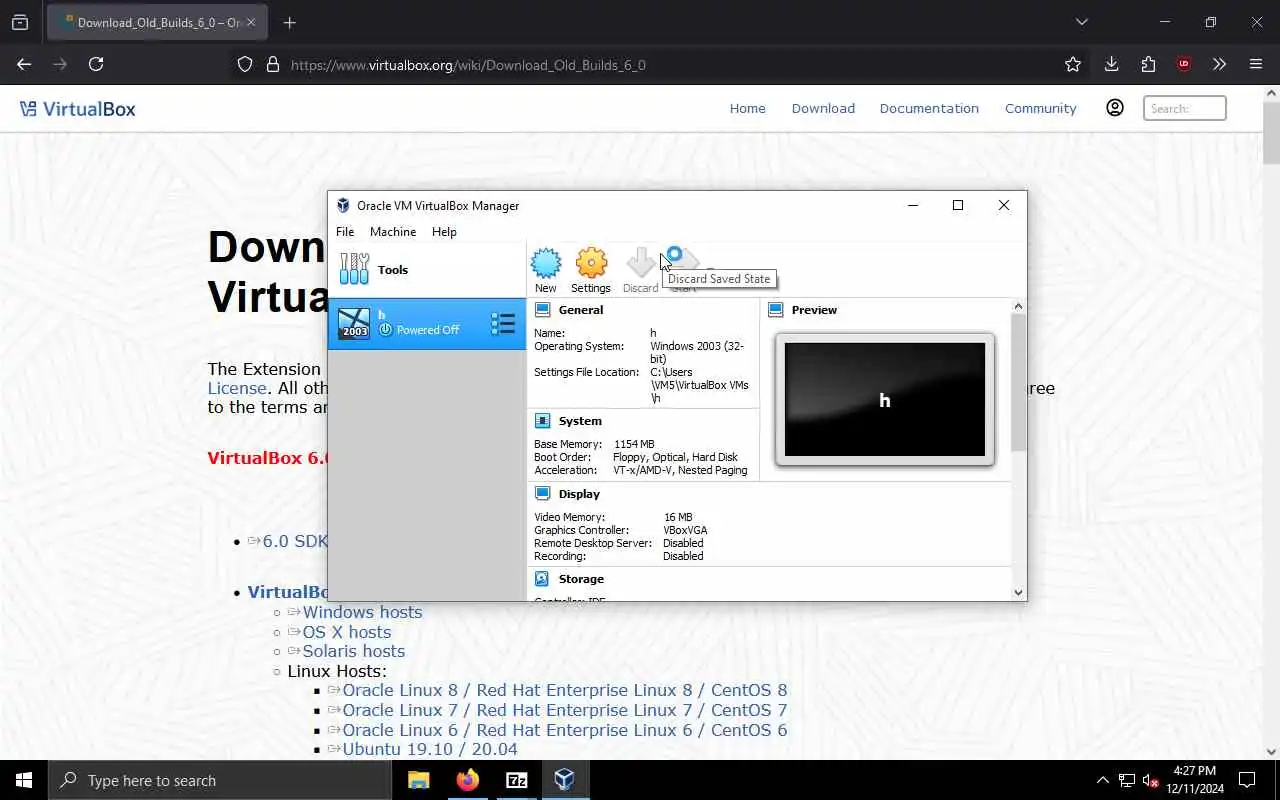Open the notification center icon

coord(1247,780)
